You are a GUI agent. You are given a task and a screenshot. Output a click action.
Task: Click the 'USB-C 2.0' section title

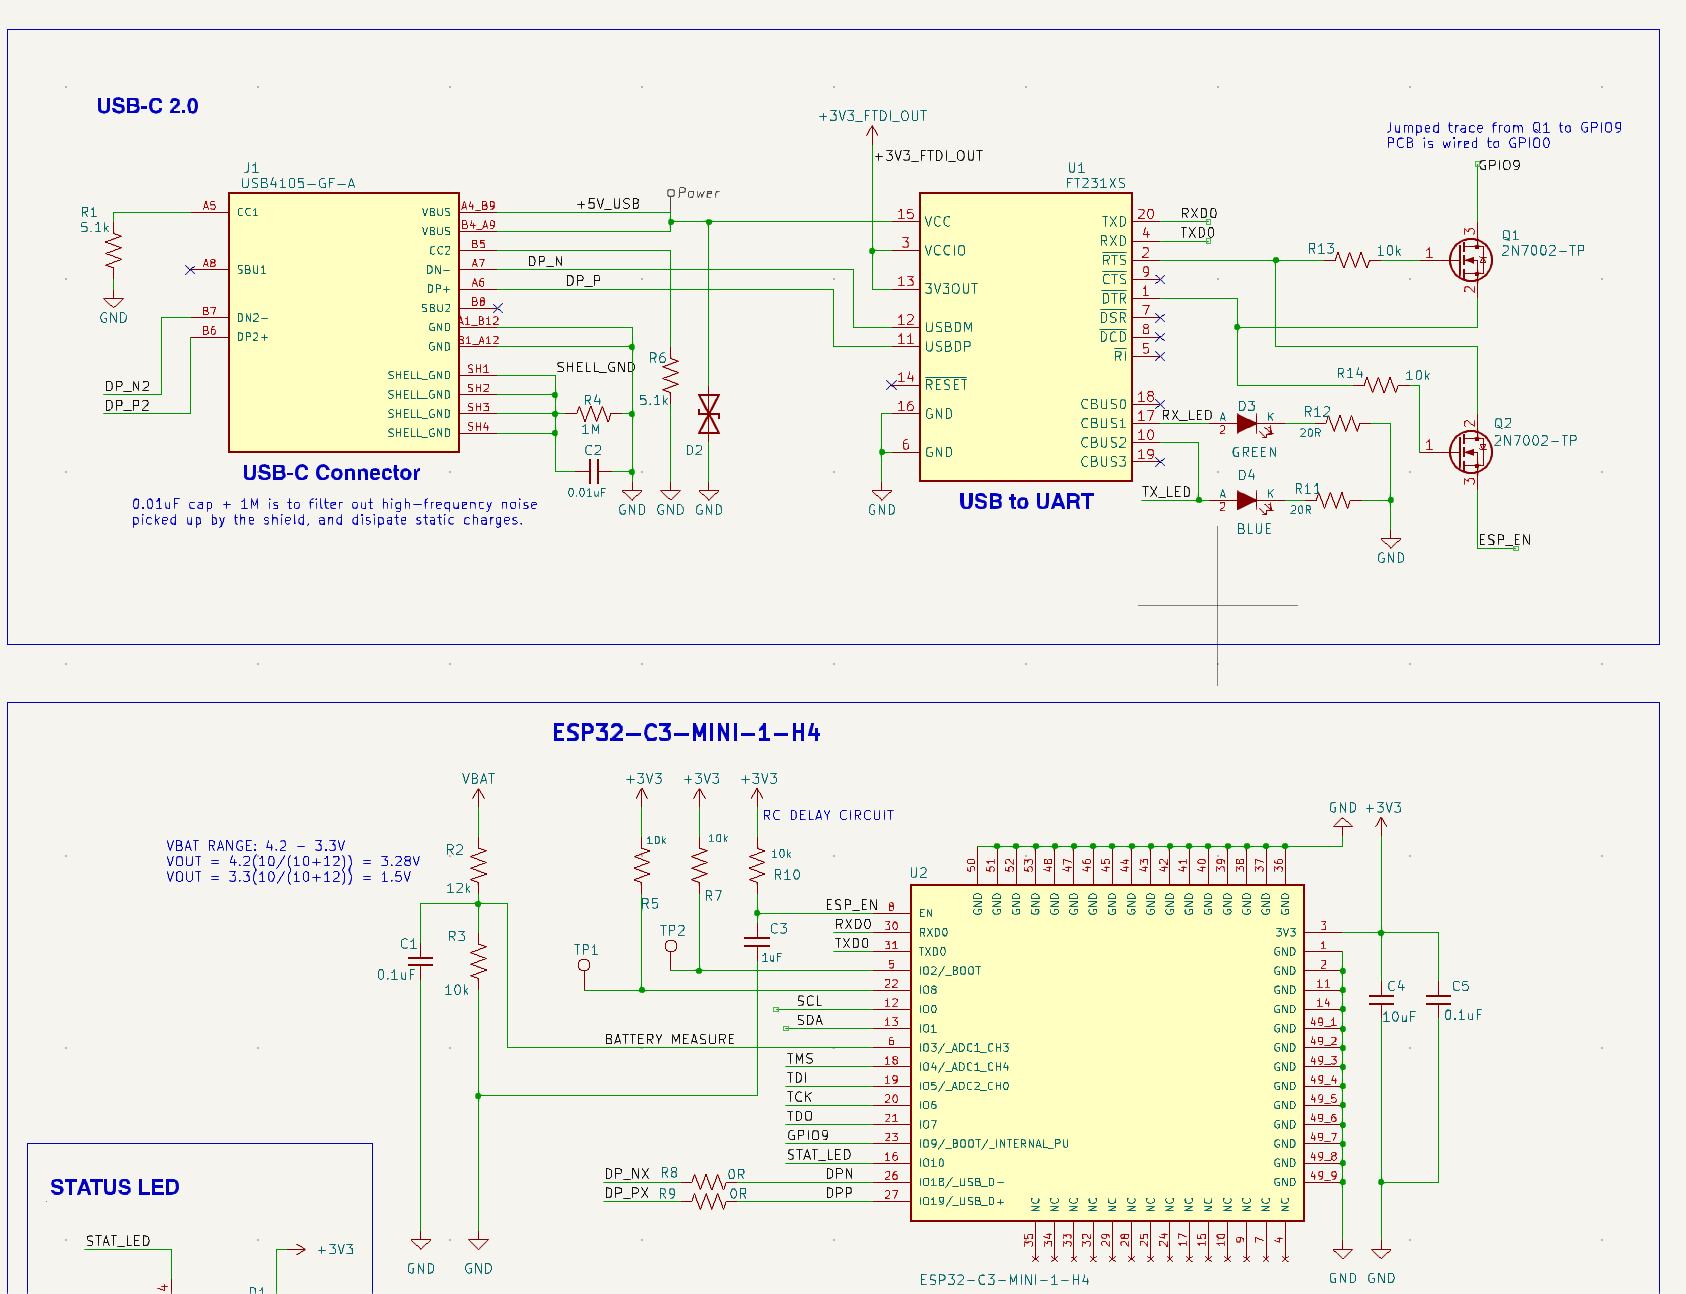click(148, 106)
